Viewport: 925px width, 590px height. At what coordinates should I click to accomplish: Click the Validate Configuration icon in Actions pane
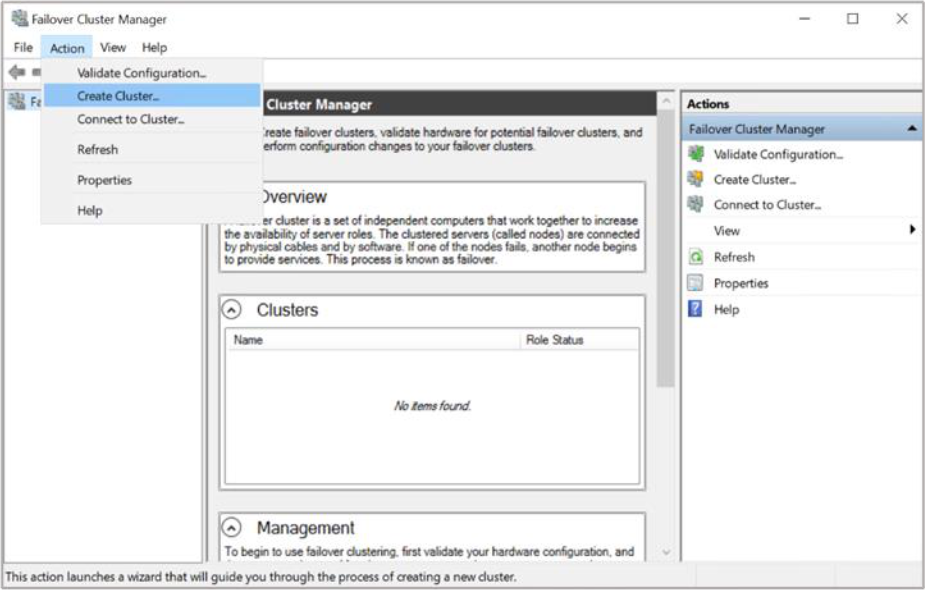(x=696, y=154)
